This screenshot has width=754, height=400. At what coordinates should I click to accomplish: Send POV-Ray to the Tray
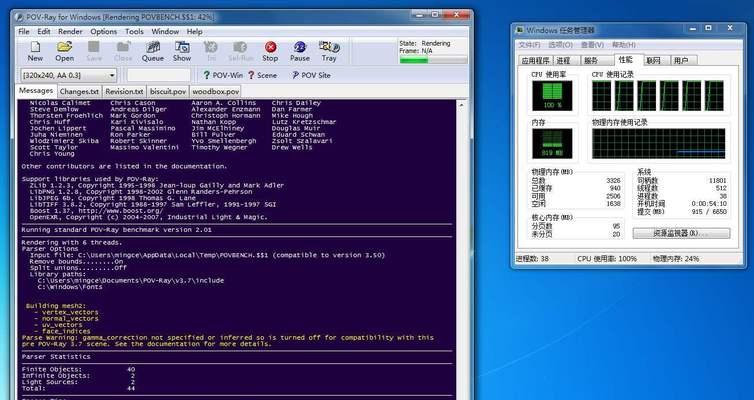tap(329, 51)
